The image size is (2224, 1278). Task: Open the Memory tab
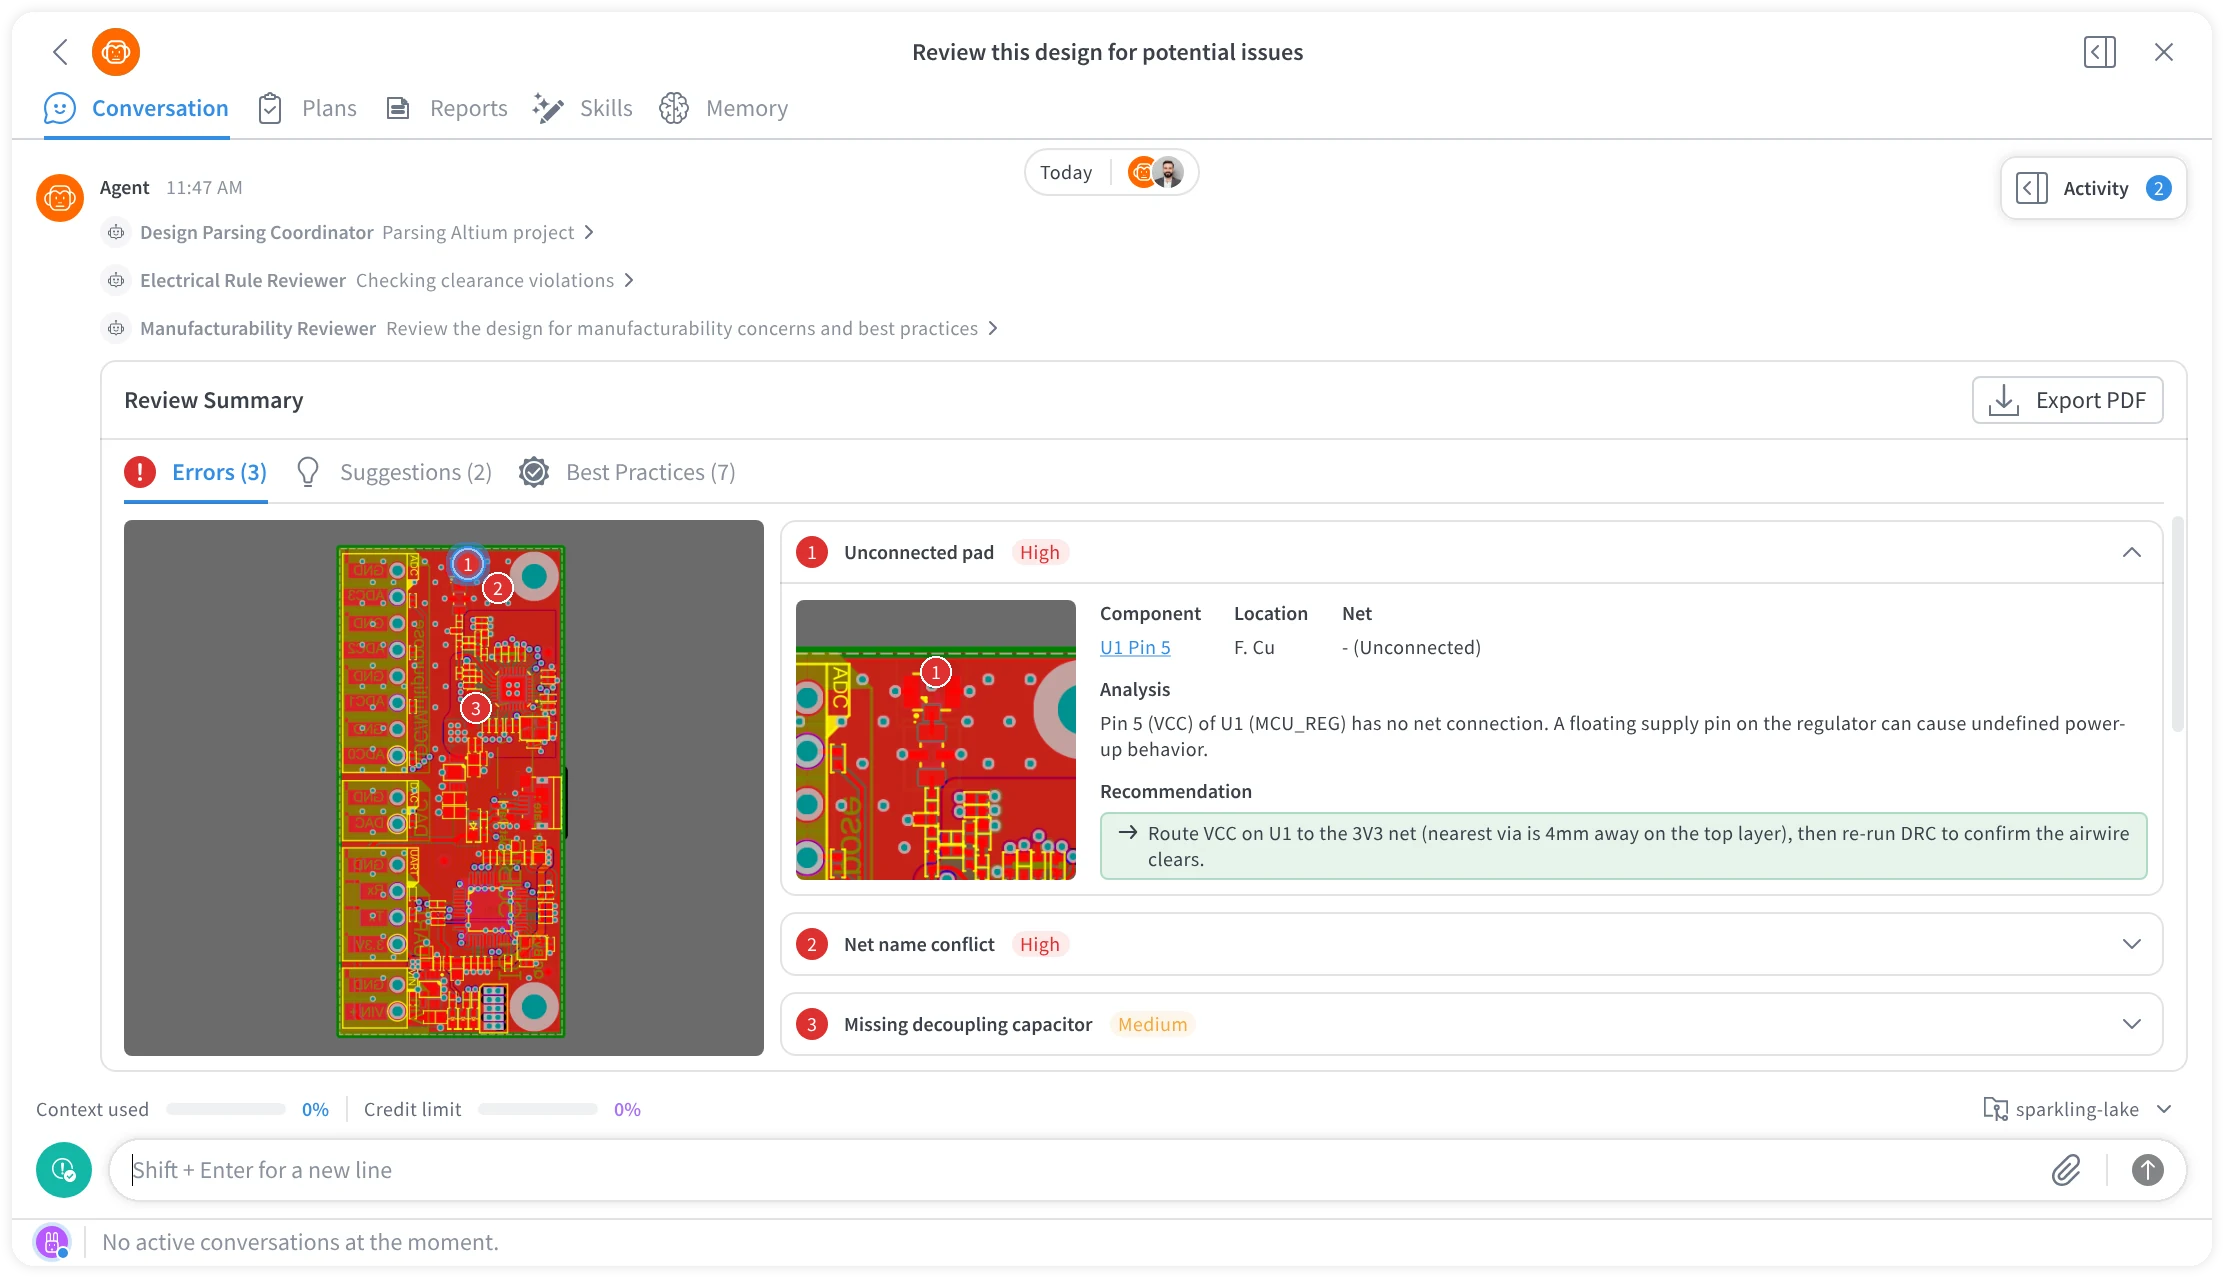point(724,108)
